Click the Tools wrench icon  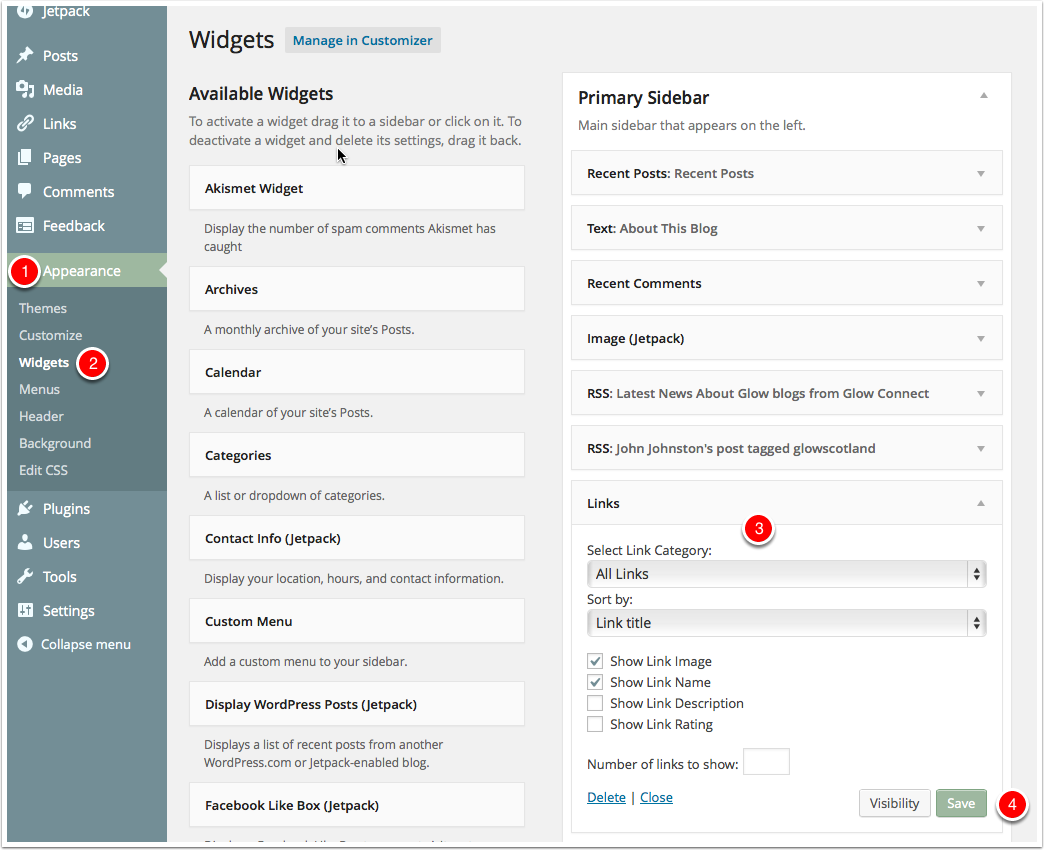pos(25,576)
